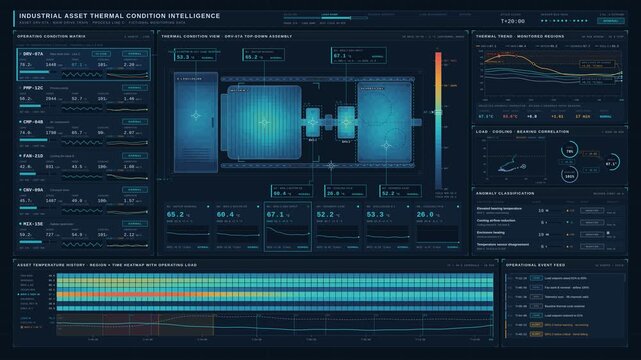Select the DRV-07A asset card
The image size is (641, 360).
[83, 65]
